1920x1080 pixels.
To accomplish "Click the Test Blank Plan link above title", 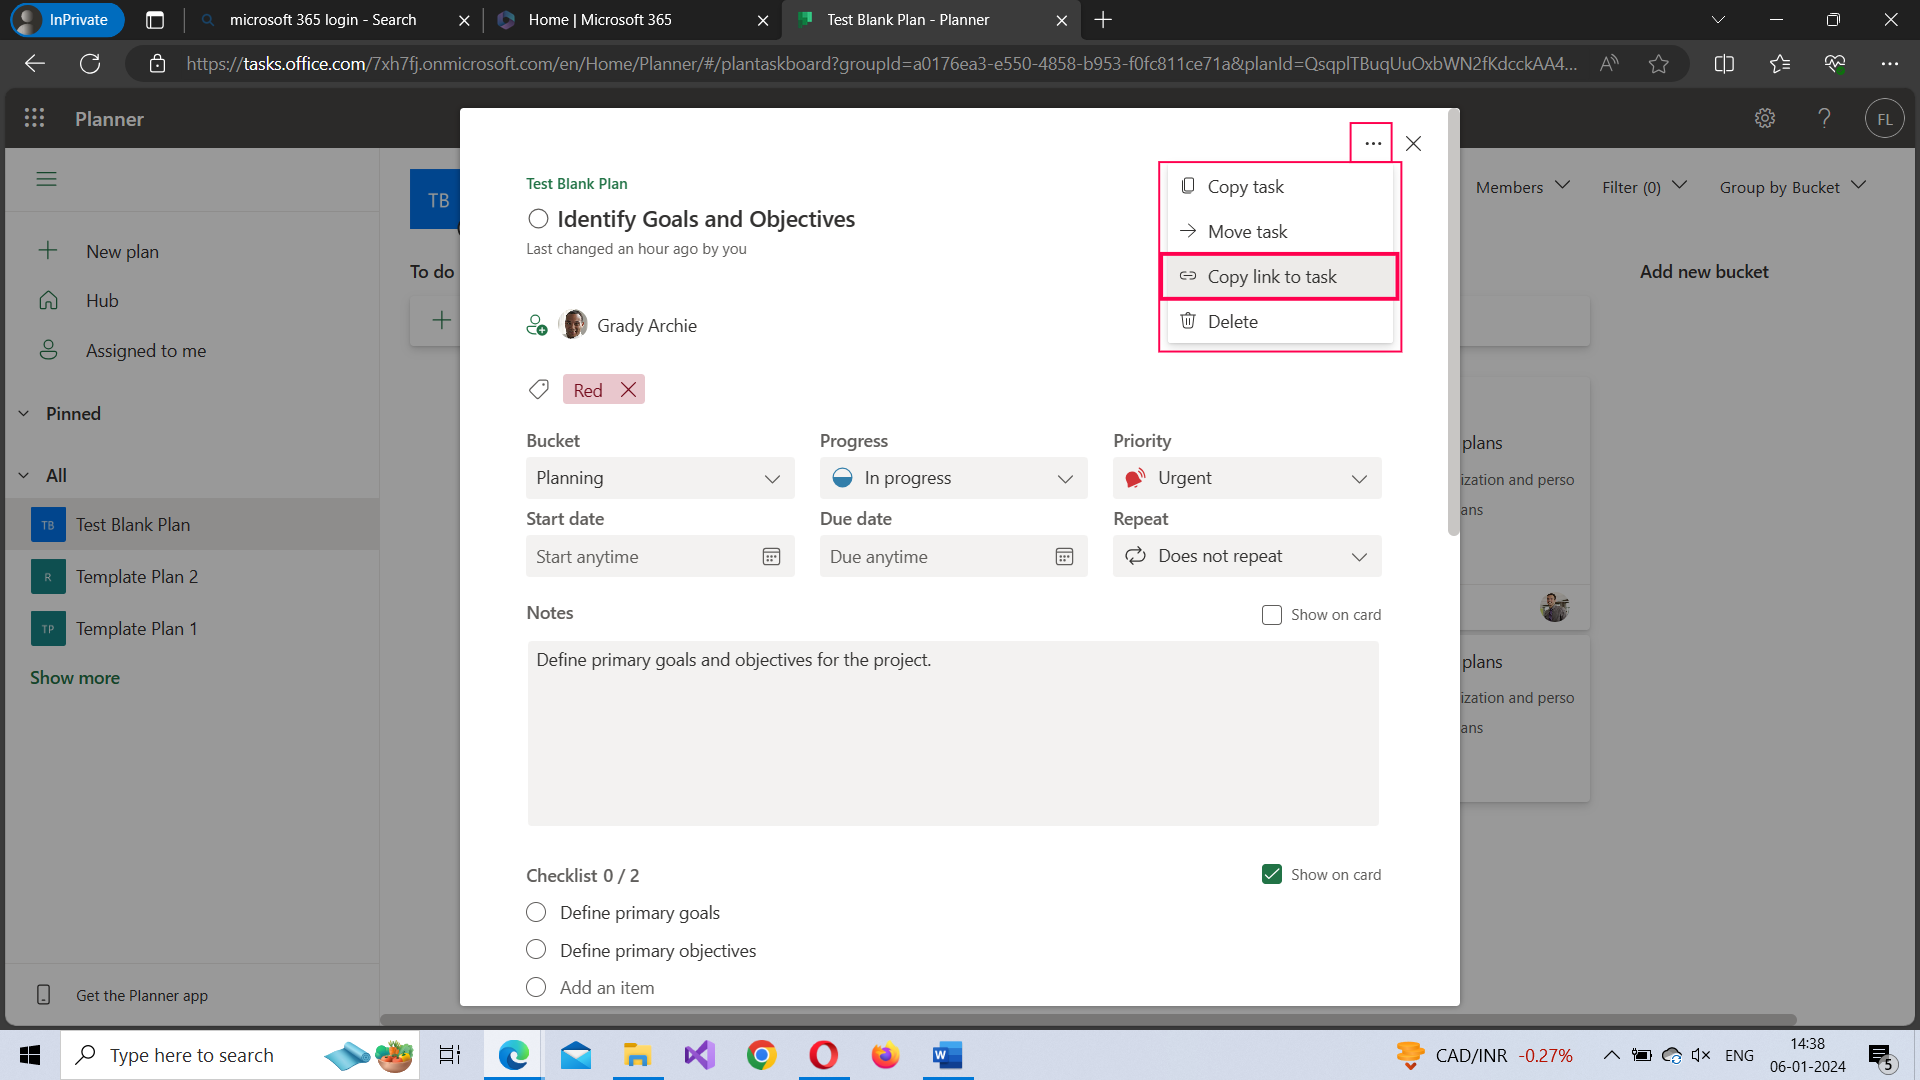I will coord(577,183).
